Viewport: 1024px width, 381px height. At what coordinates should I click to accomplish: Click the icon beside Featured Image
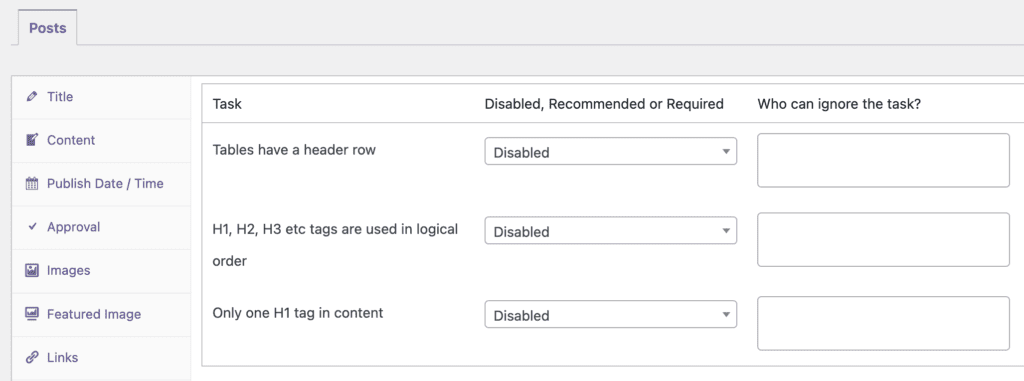pos(31,314)
